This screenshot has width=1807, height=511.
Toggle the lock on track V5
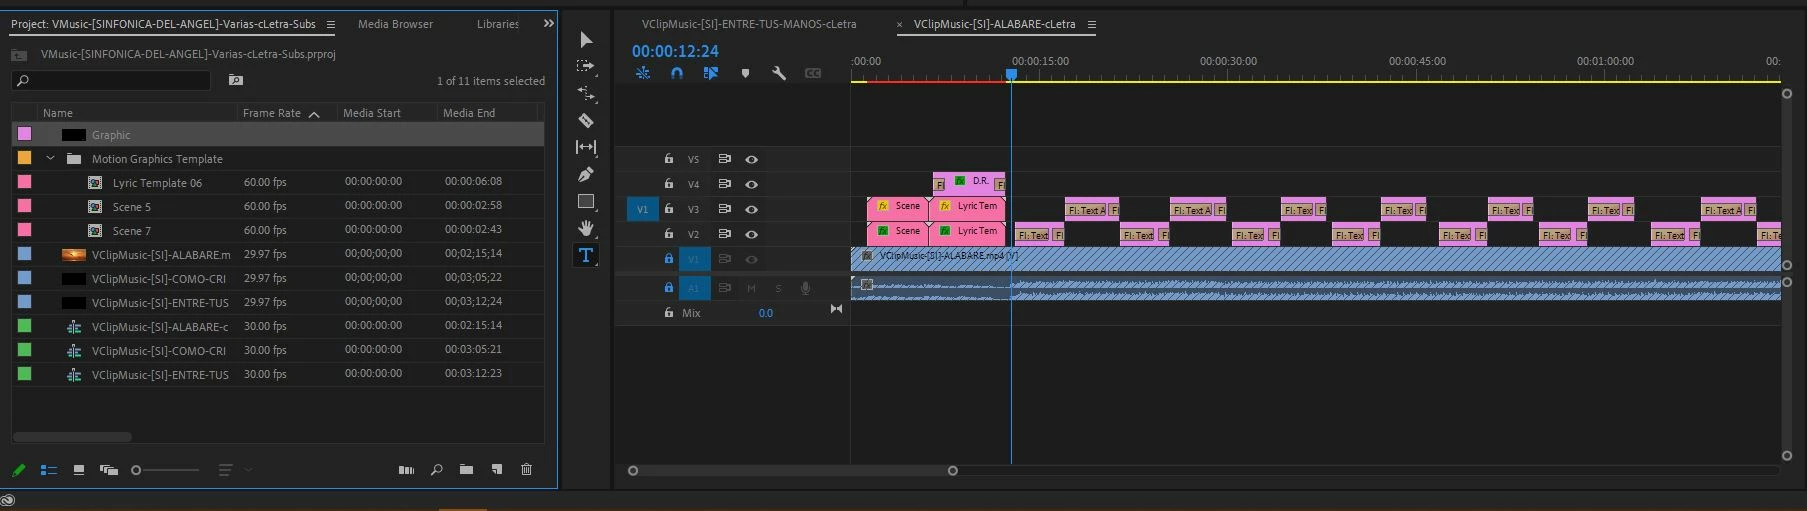click(x=669, y=159)
